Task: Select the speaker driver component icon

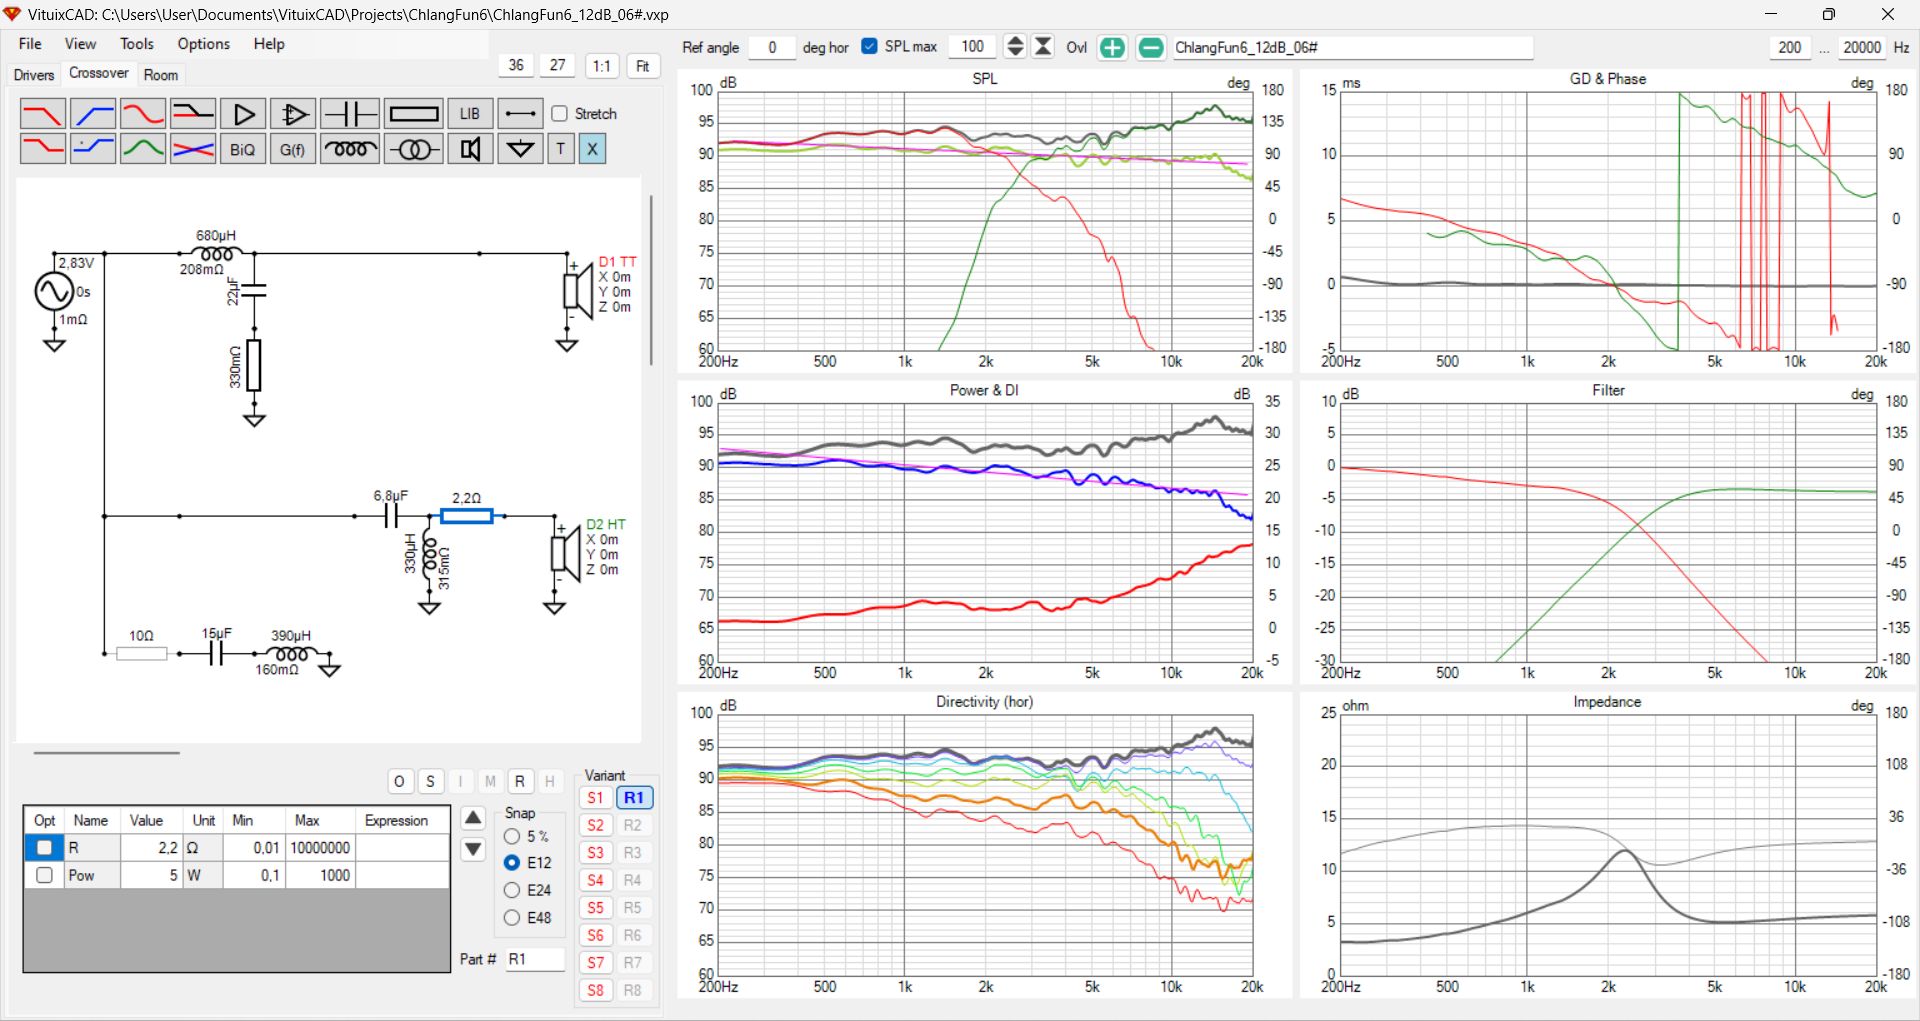Action: click(x=470, y=150)
